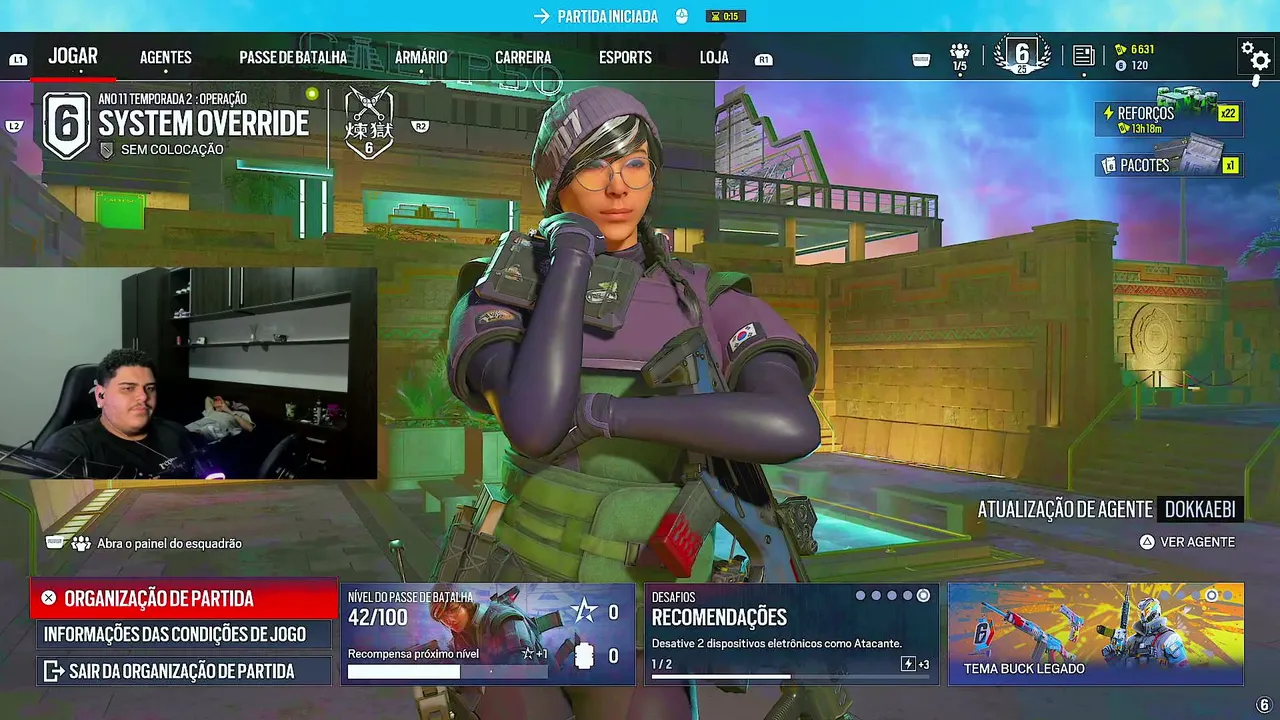Switch to the Carreira tab
Image resolution: width=1280 pixels, height=720 pixels.
pyautogui.click(x=523, y=58)
